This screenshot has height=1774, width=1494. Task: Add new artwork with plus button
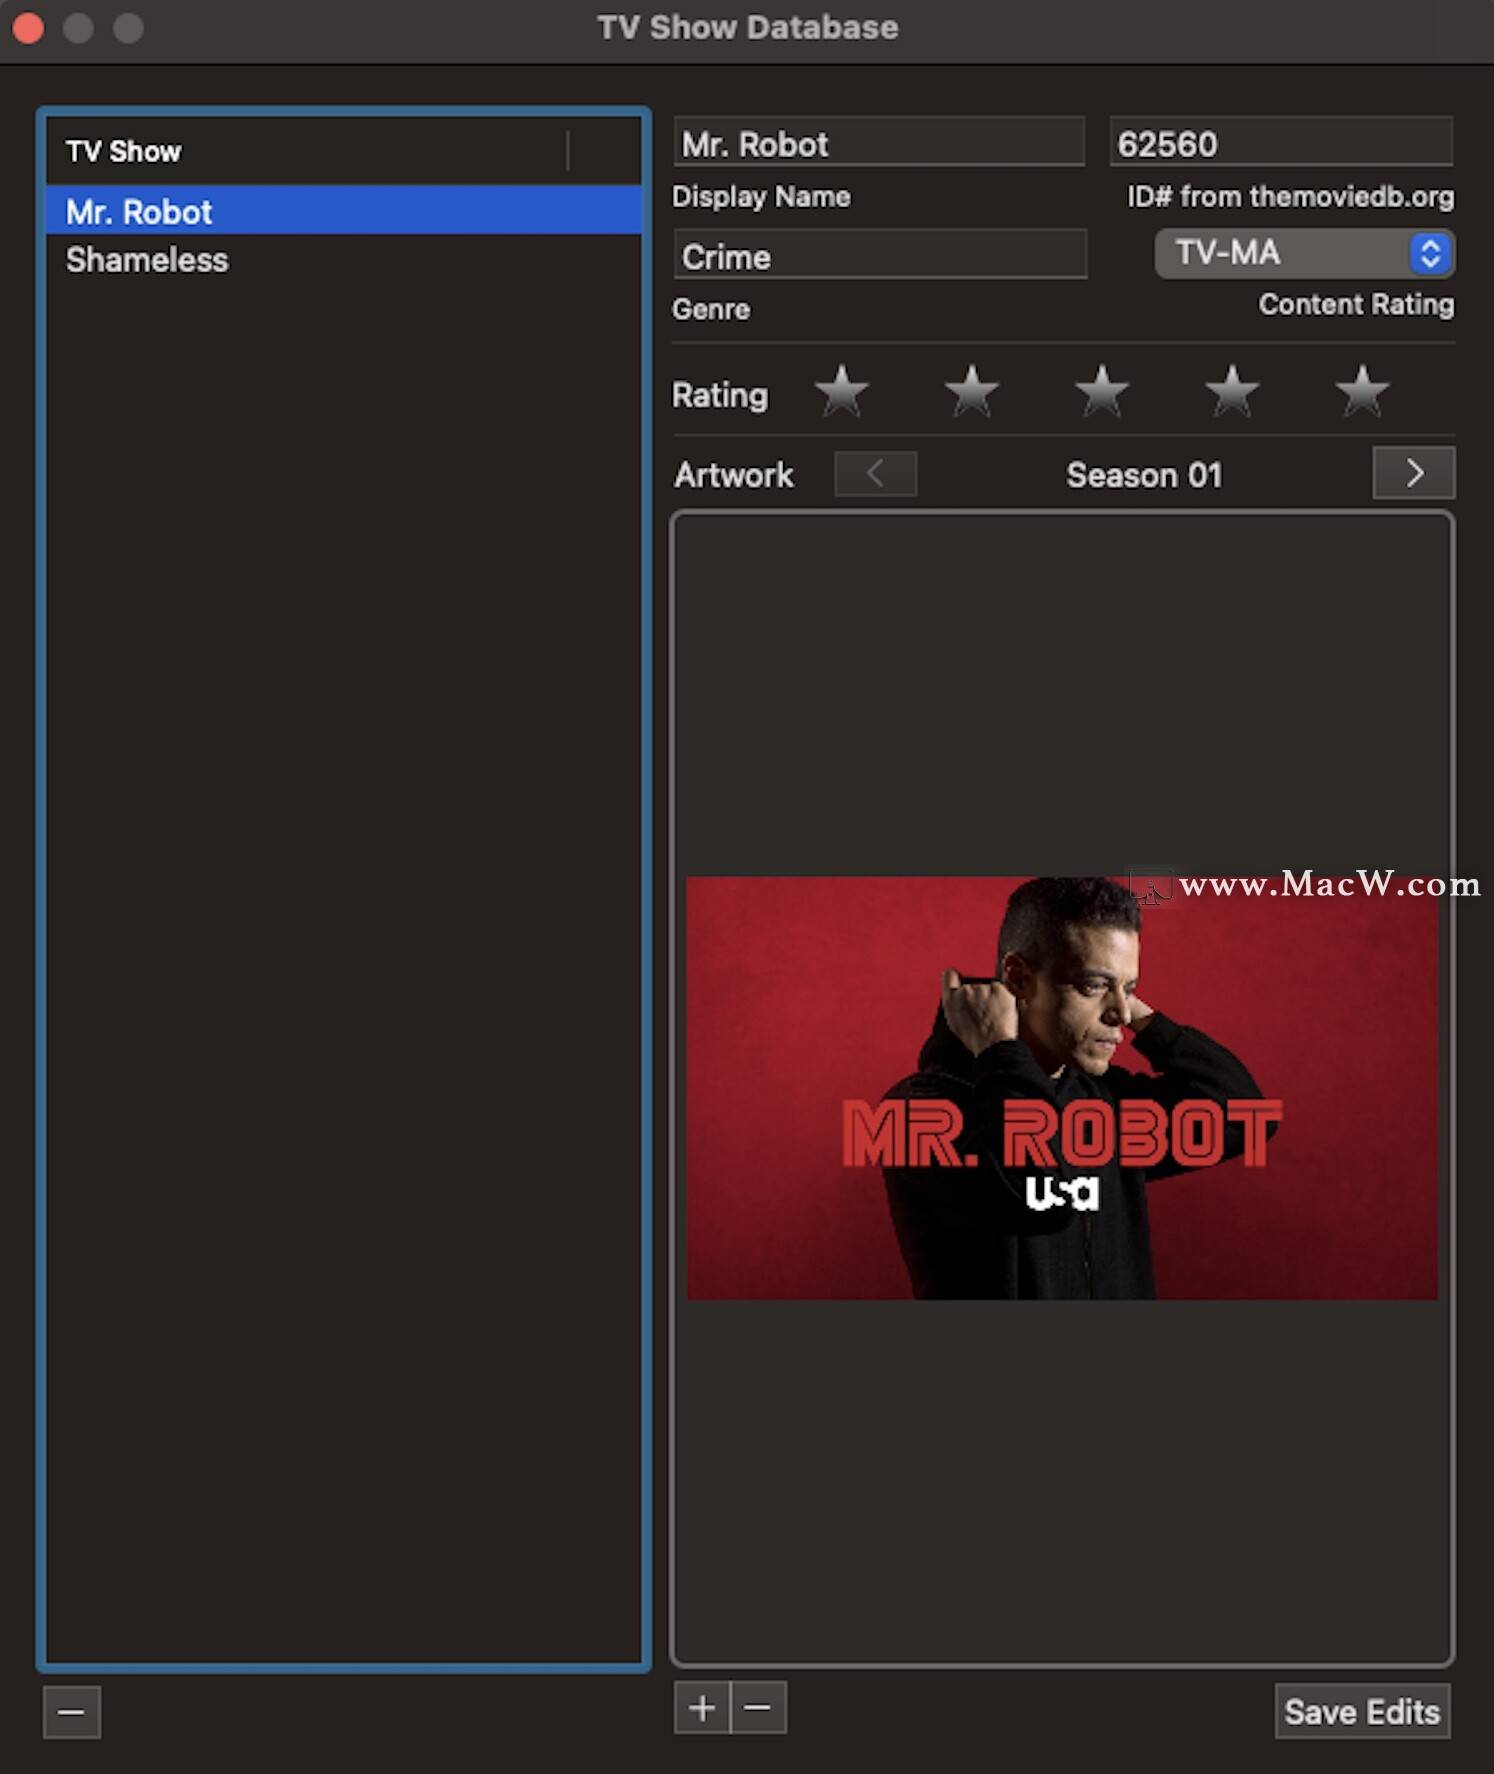pos(702,1707)
